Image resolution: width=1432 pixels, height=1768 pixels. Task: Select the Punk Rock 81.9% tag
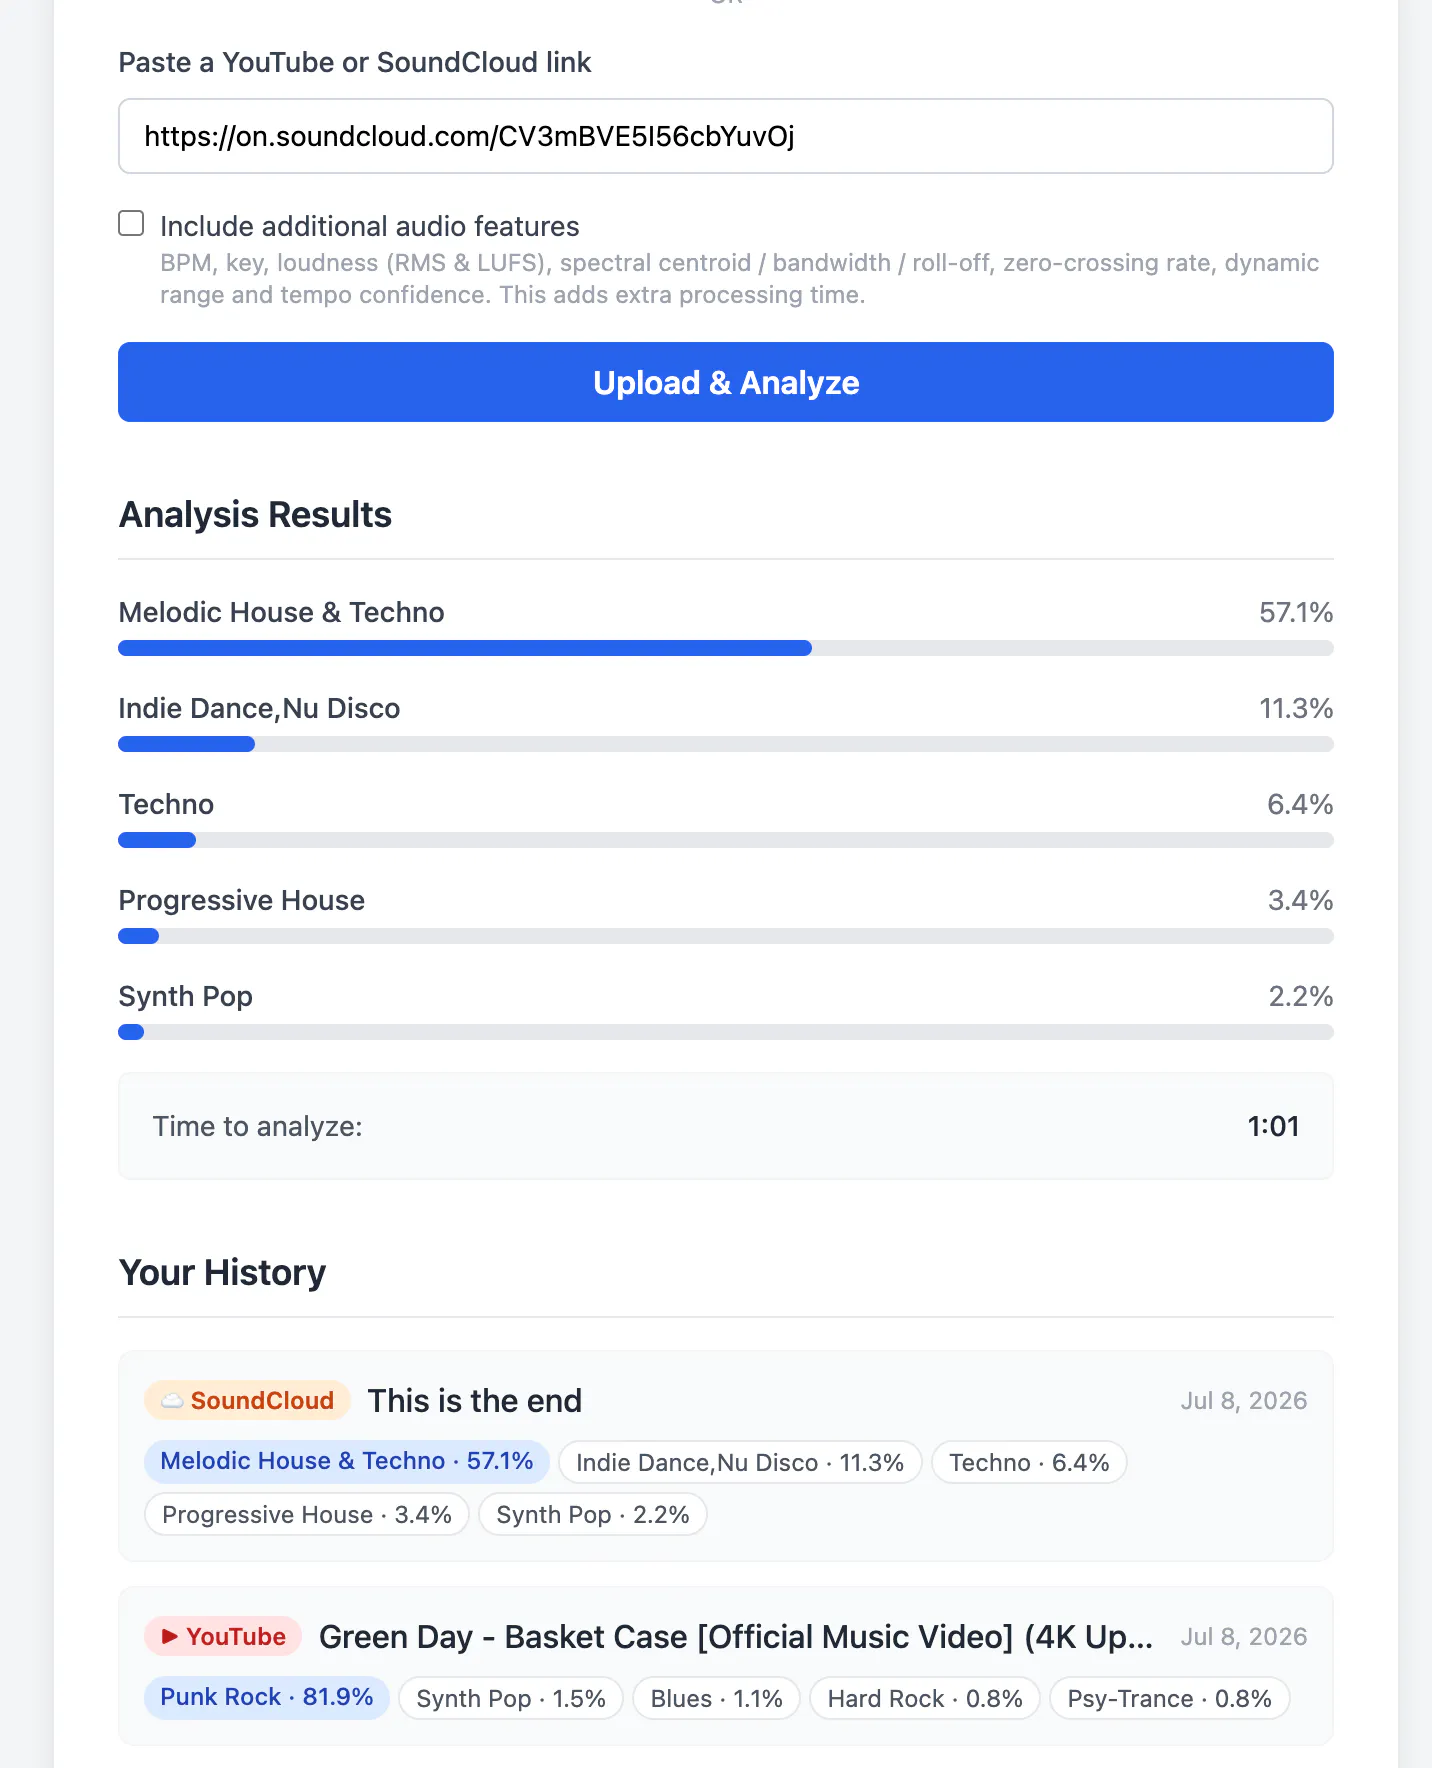(267, 1697)
